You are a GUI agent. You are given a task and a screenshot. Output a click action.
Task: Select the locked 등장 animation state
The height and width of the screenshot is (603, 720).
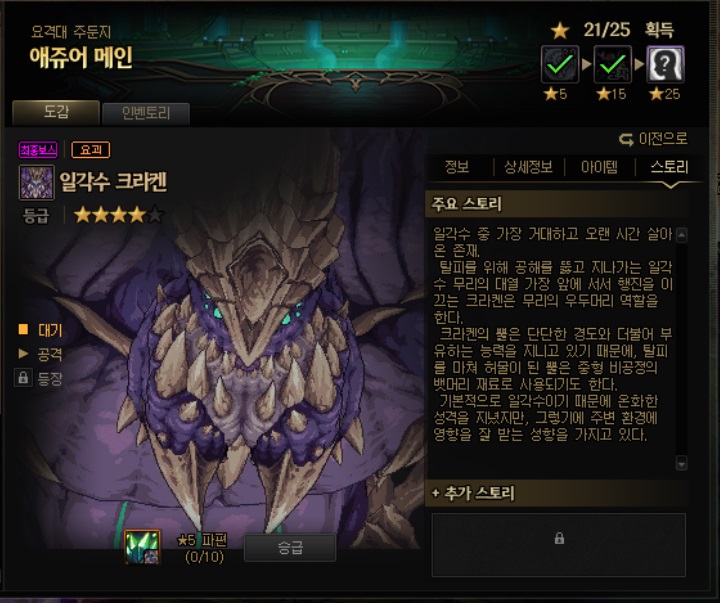(50, 378)
